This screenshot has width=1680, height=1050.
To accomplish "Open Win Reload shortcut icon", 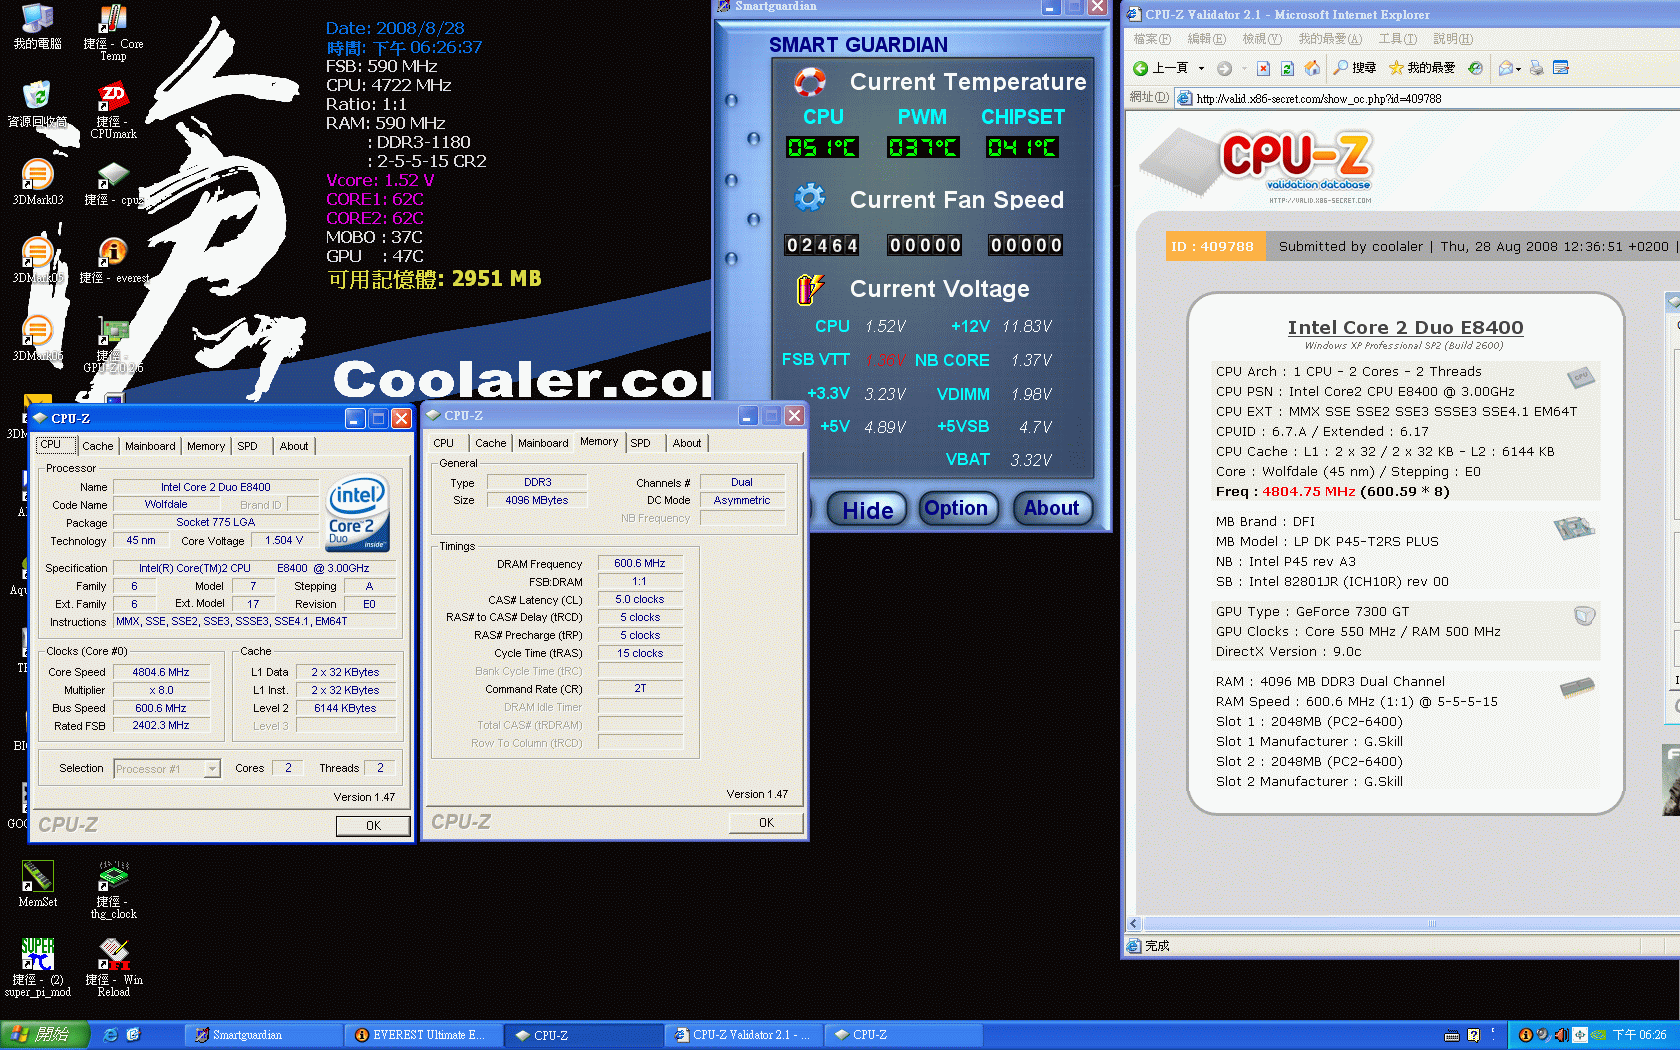I will 113,967.
